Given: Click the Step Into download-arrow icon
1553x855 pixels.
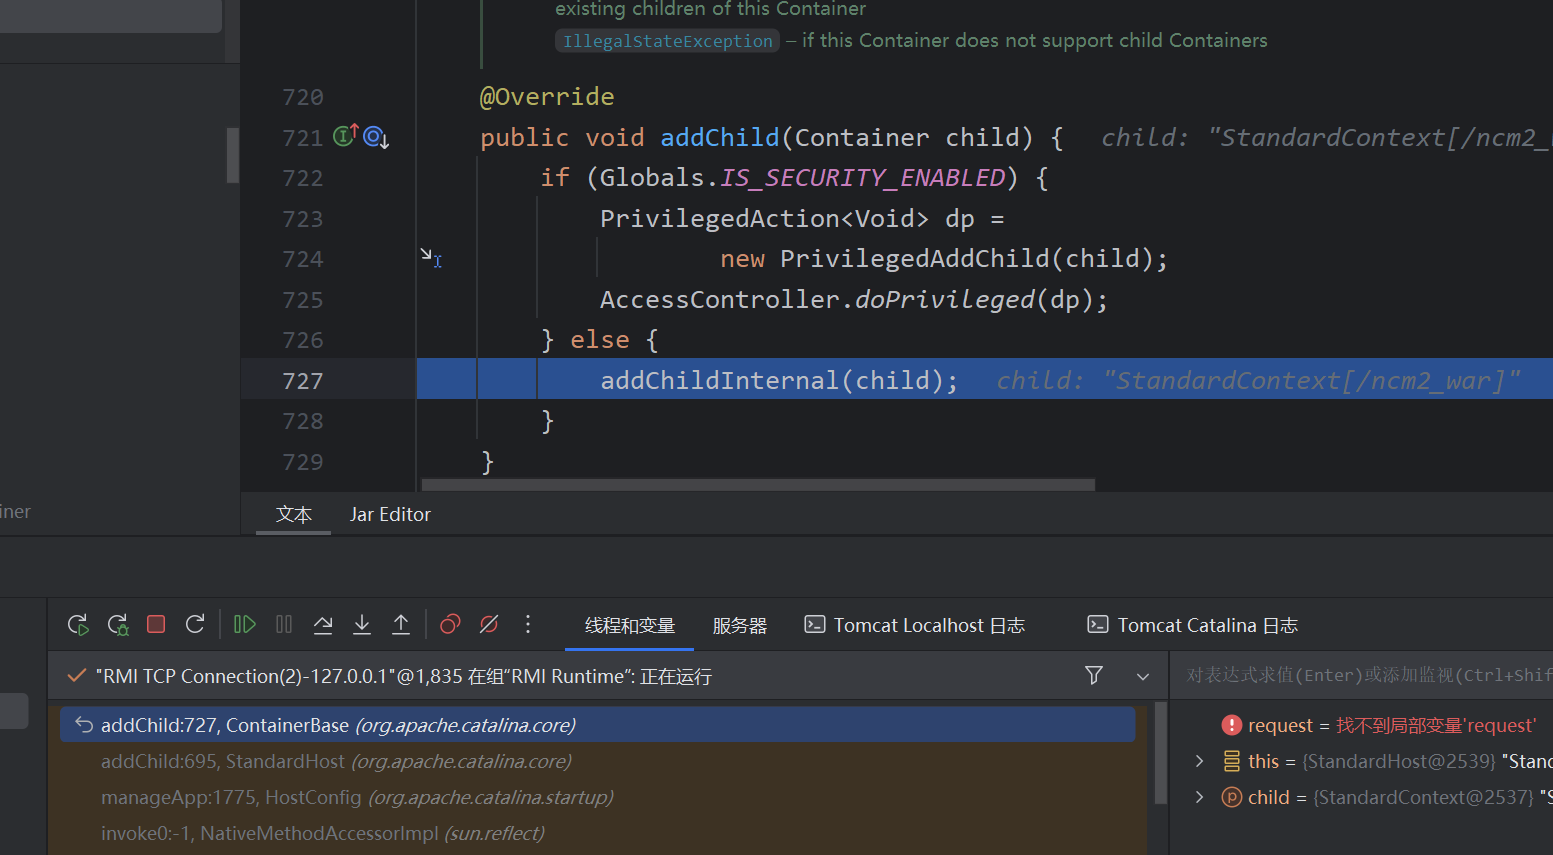Looking at the screenshot, I should (x=362, y=625).
